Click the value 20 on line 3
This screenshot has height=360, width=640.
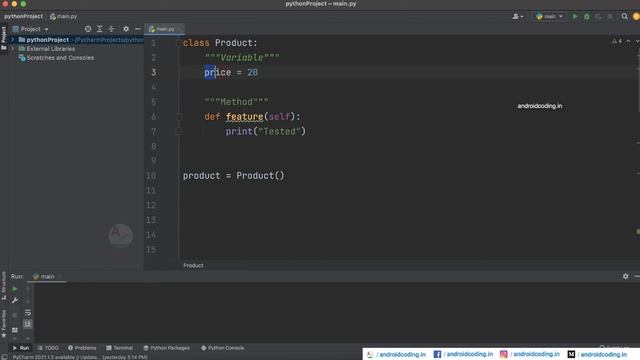(x=253, y=73)
